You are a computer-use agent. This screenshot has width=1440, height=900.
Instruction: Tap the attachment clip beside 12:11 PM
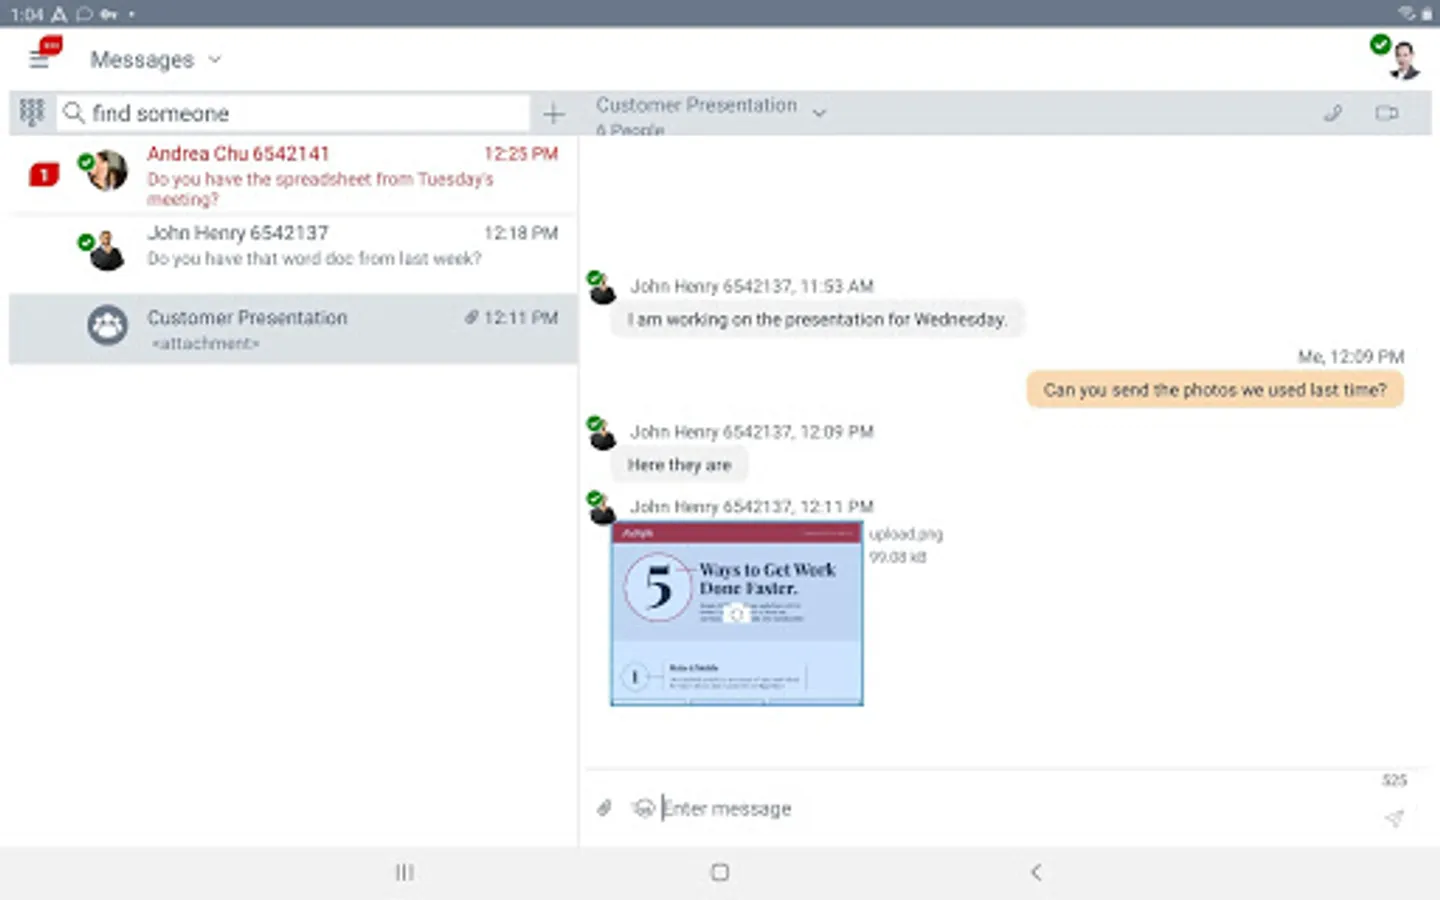pos(471,317)
